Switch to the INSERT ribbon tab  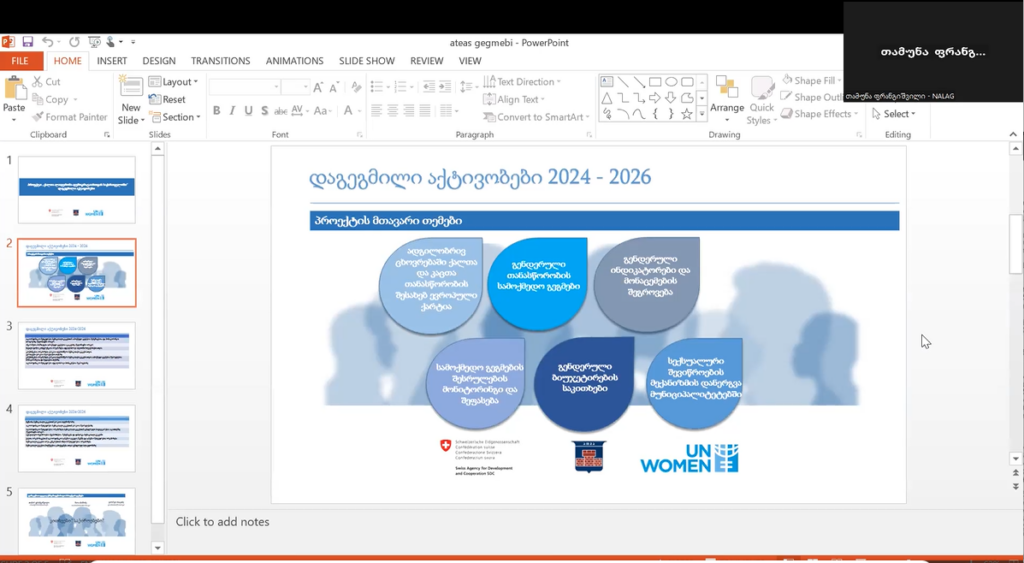(x=112, y=61)
